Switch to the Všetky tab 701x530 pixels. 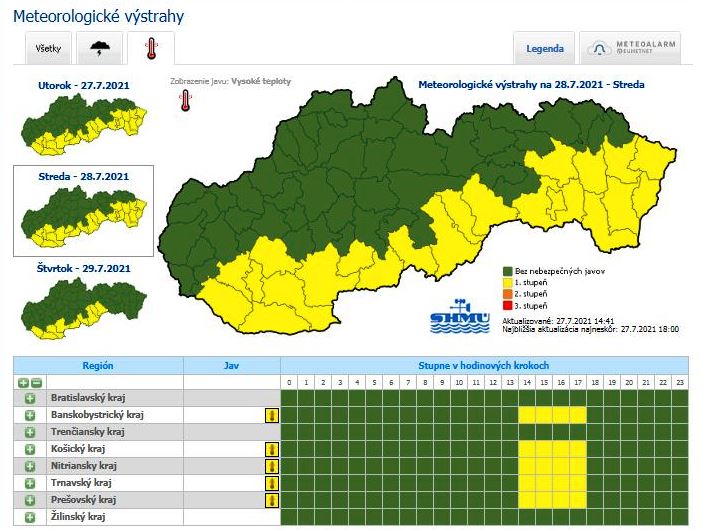48,48
